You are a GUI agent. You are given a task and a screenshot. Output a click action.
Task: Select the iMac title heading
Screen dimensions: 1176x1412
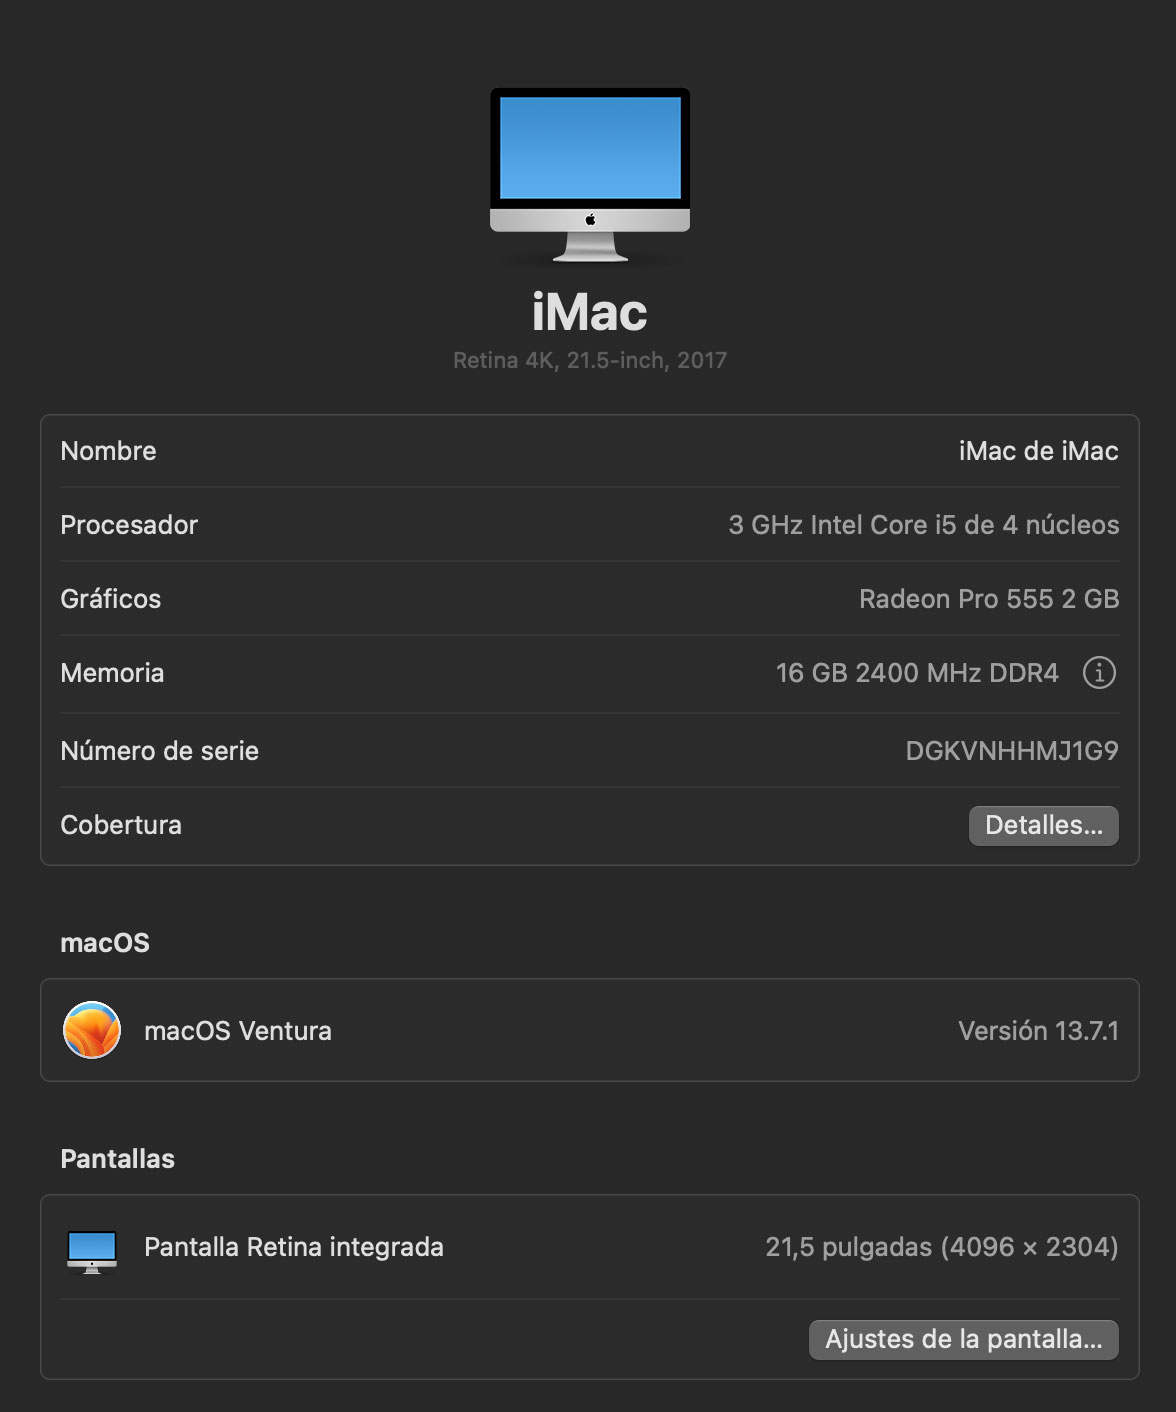[x=589, y=313]
